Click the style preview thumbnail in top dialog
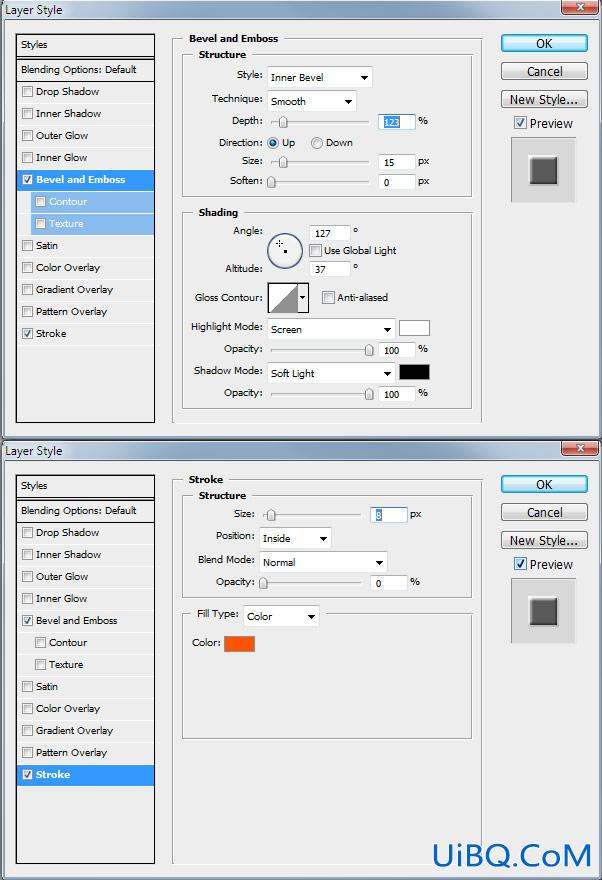The image size is (602, 880). coord(543,170)
